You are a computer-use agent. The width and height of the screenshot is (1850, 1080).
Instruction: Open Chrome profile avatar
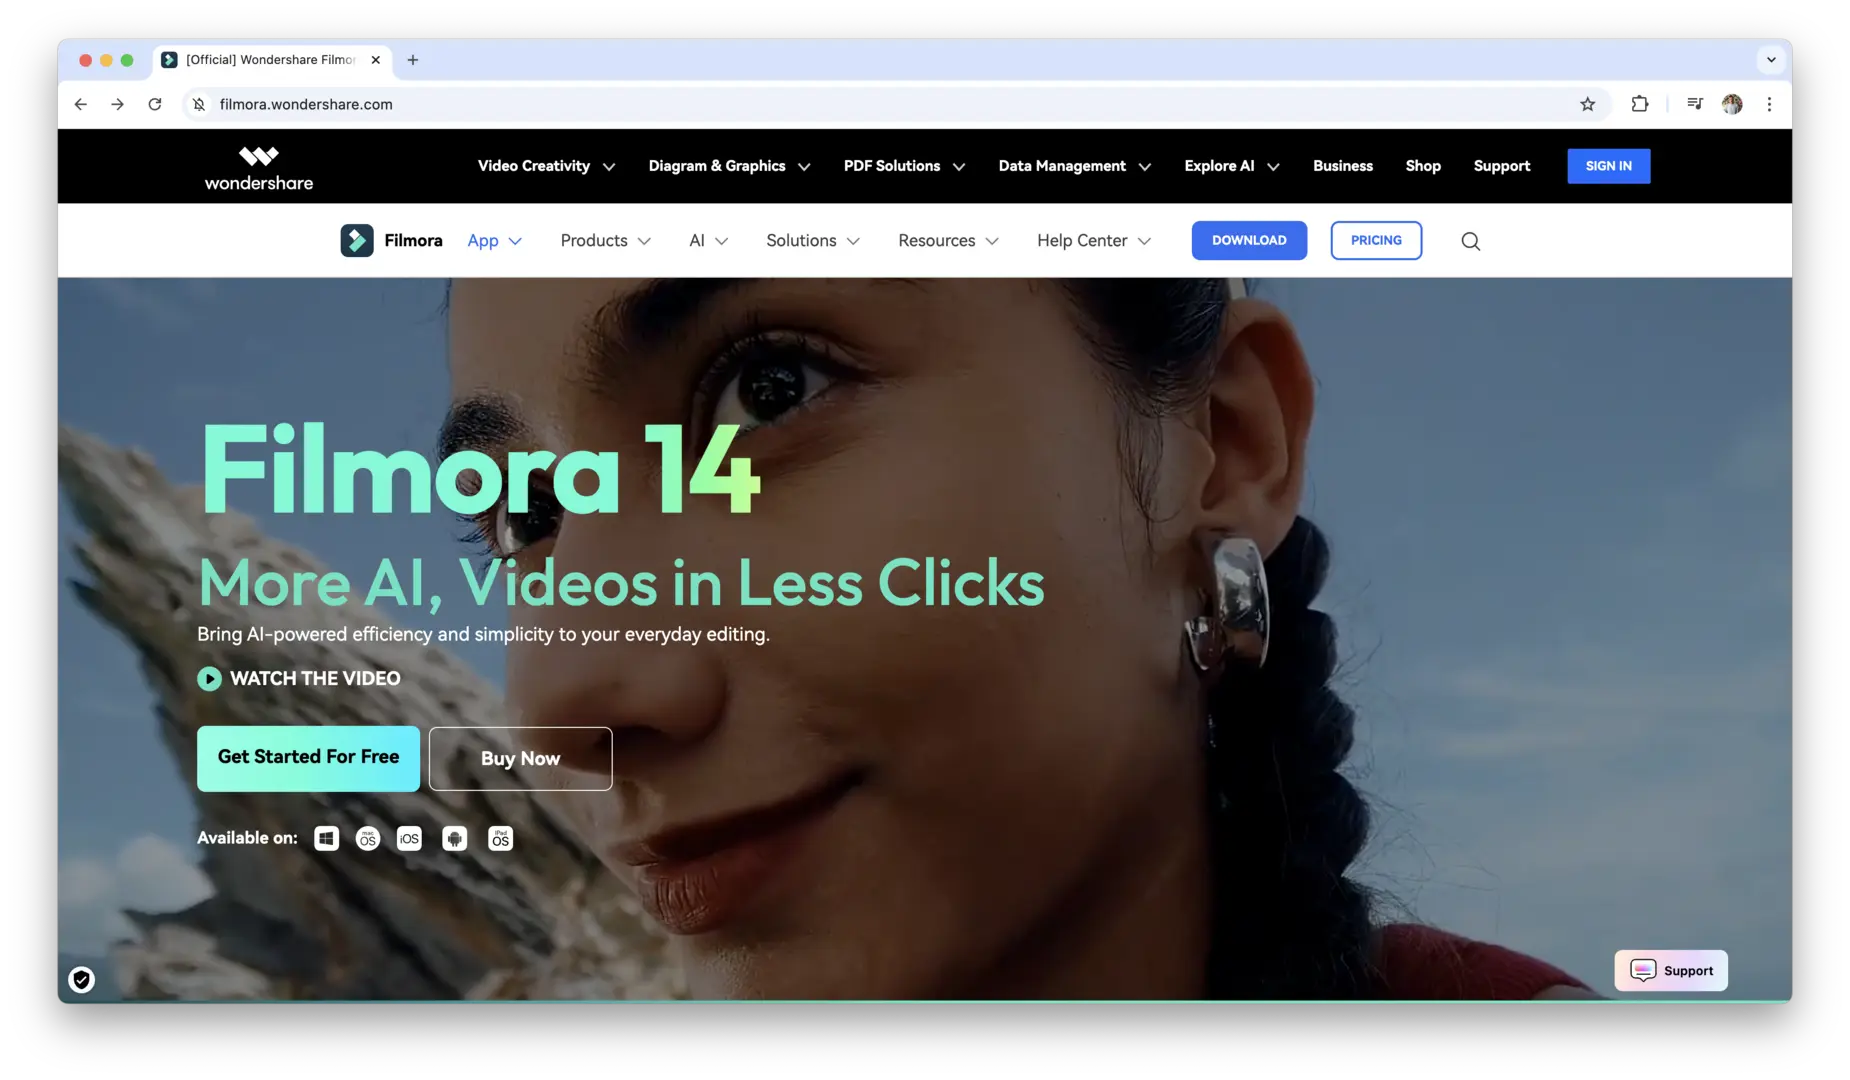1732,104
